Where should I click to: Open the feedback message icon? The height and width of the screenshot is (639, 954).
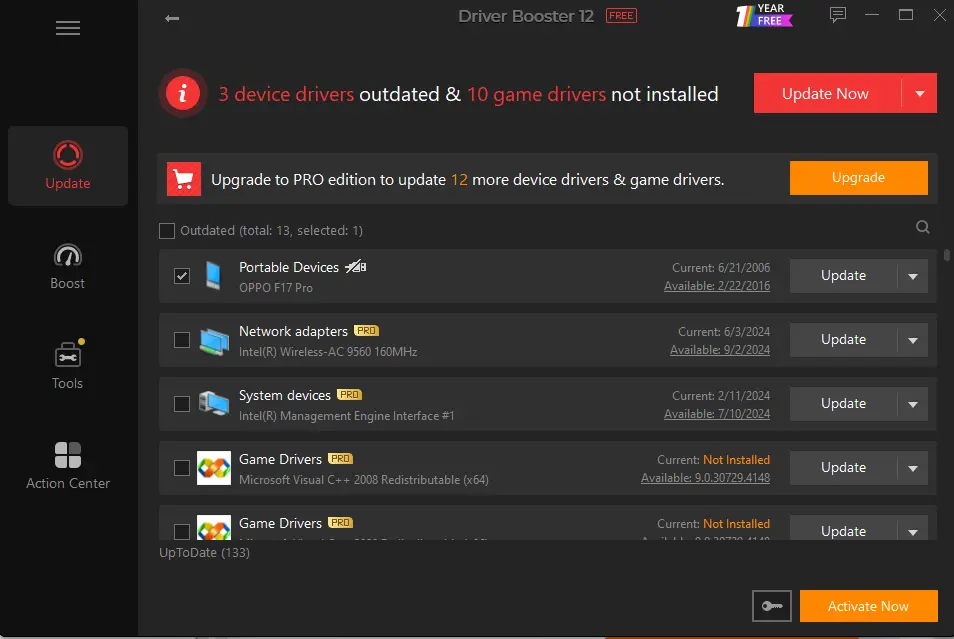837,15
